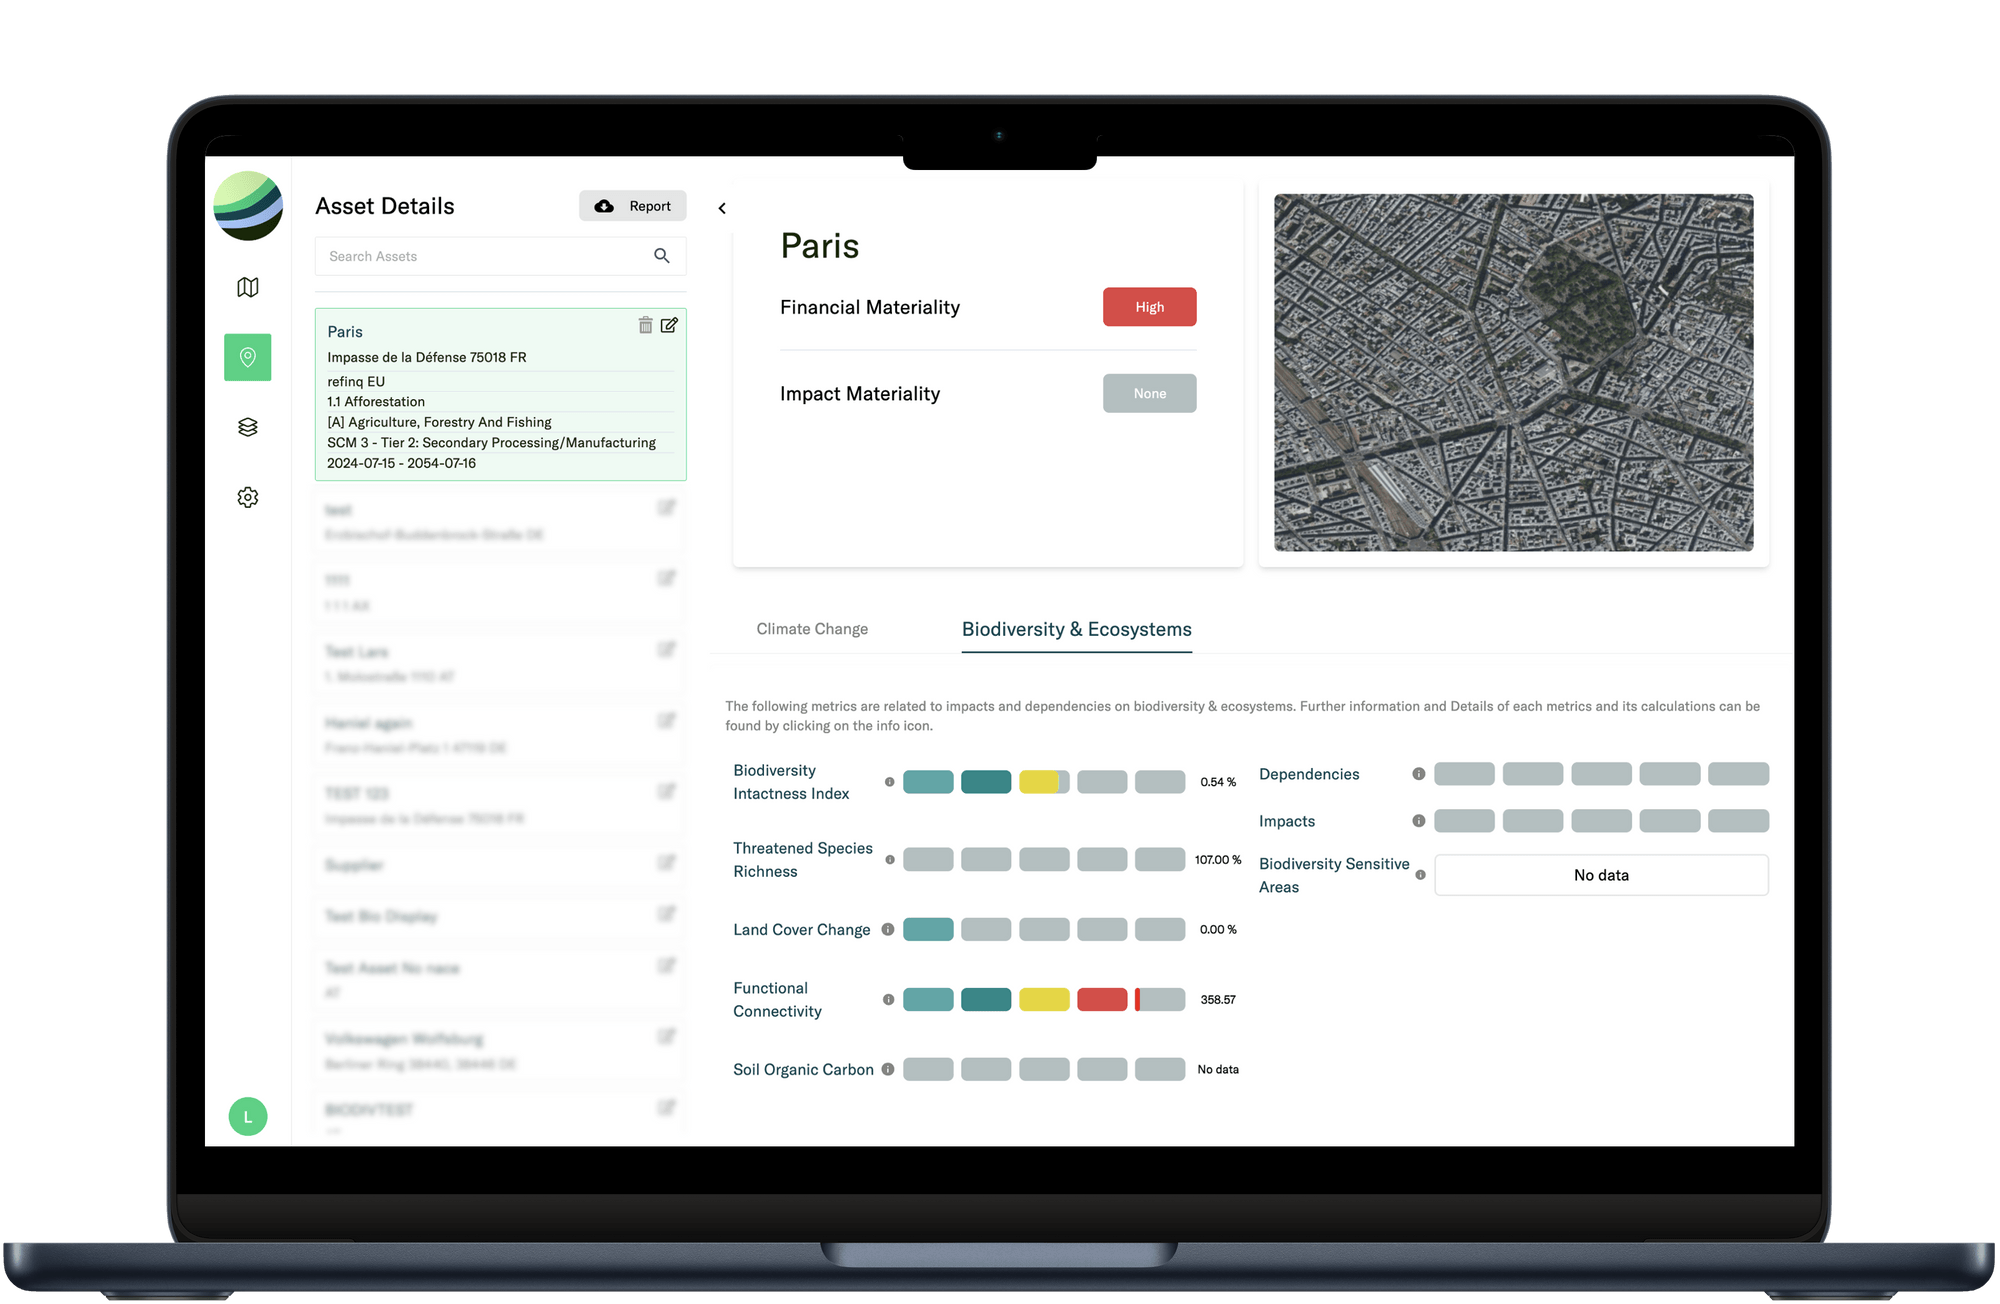2000x1304 pixels.
Task: Open info for Functional Connectivity
Action: 888,1000
